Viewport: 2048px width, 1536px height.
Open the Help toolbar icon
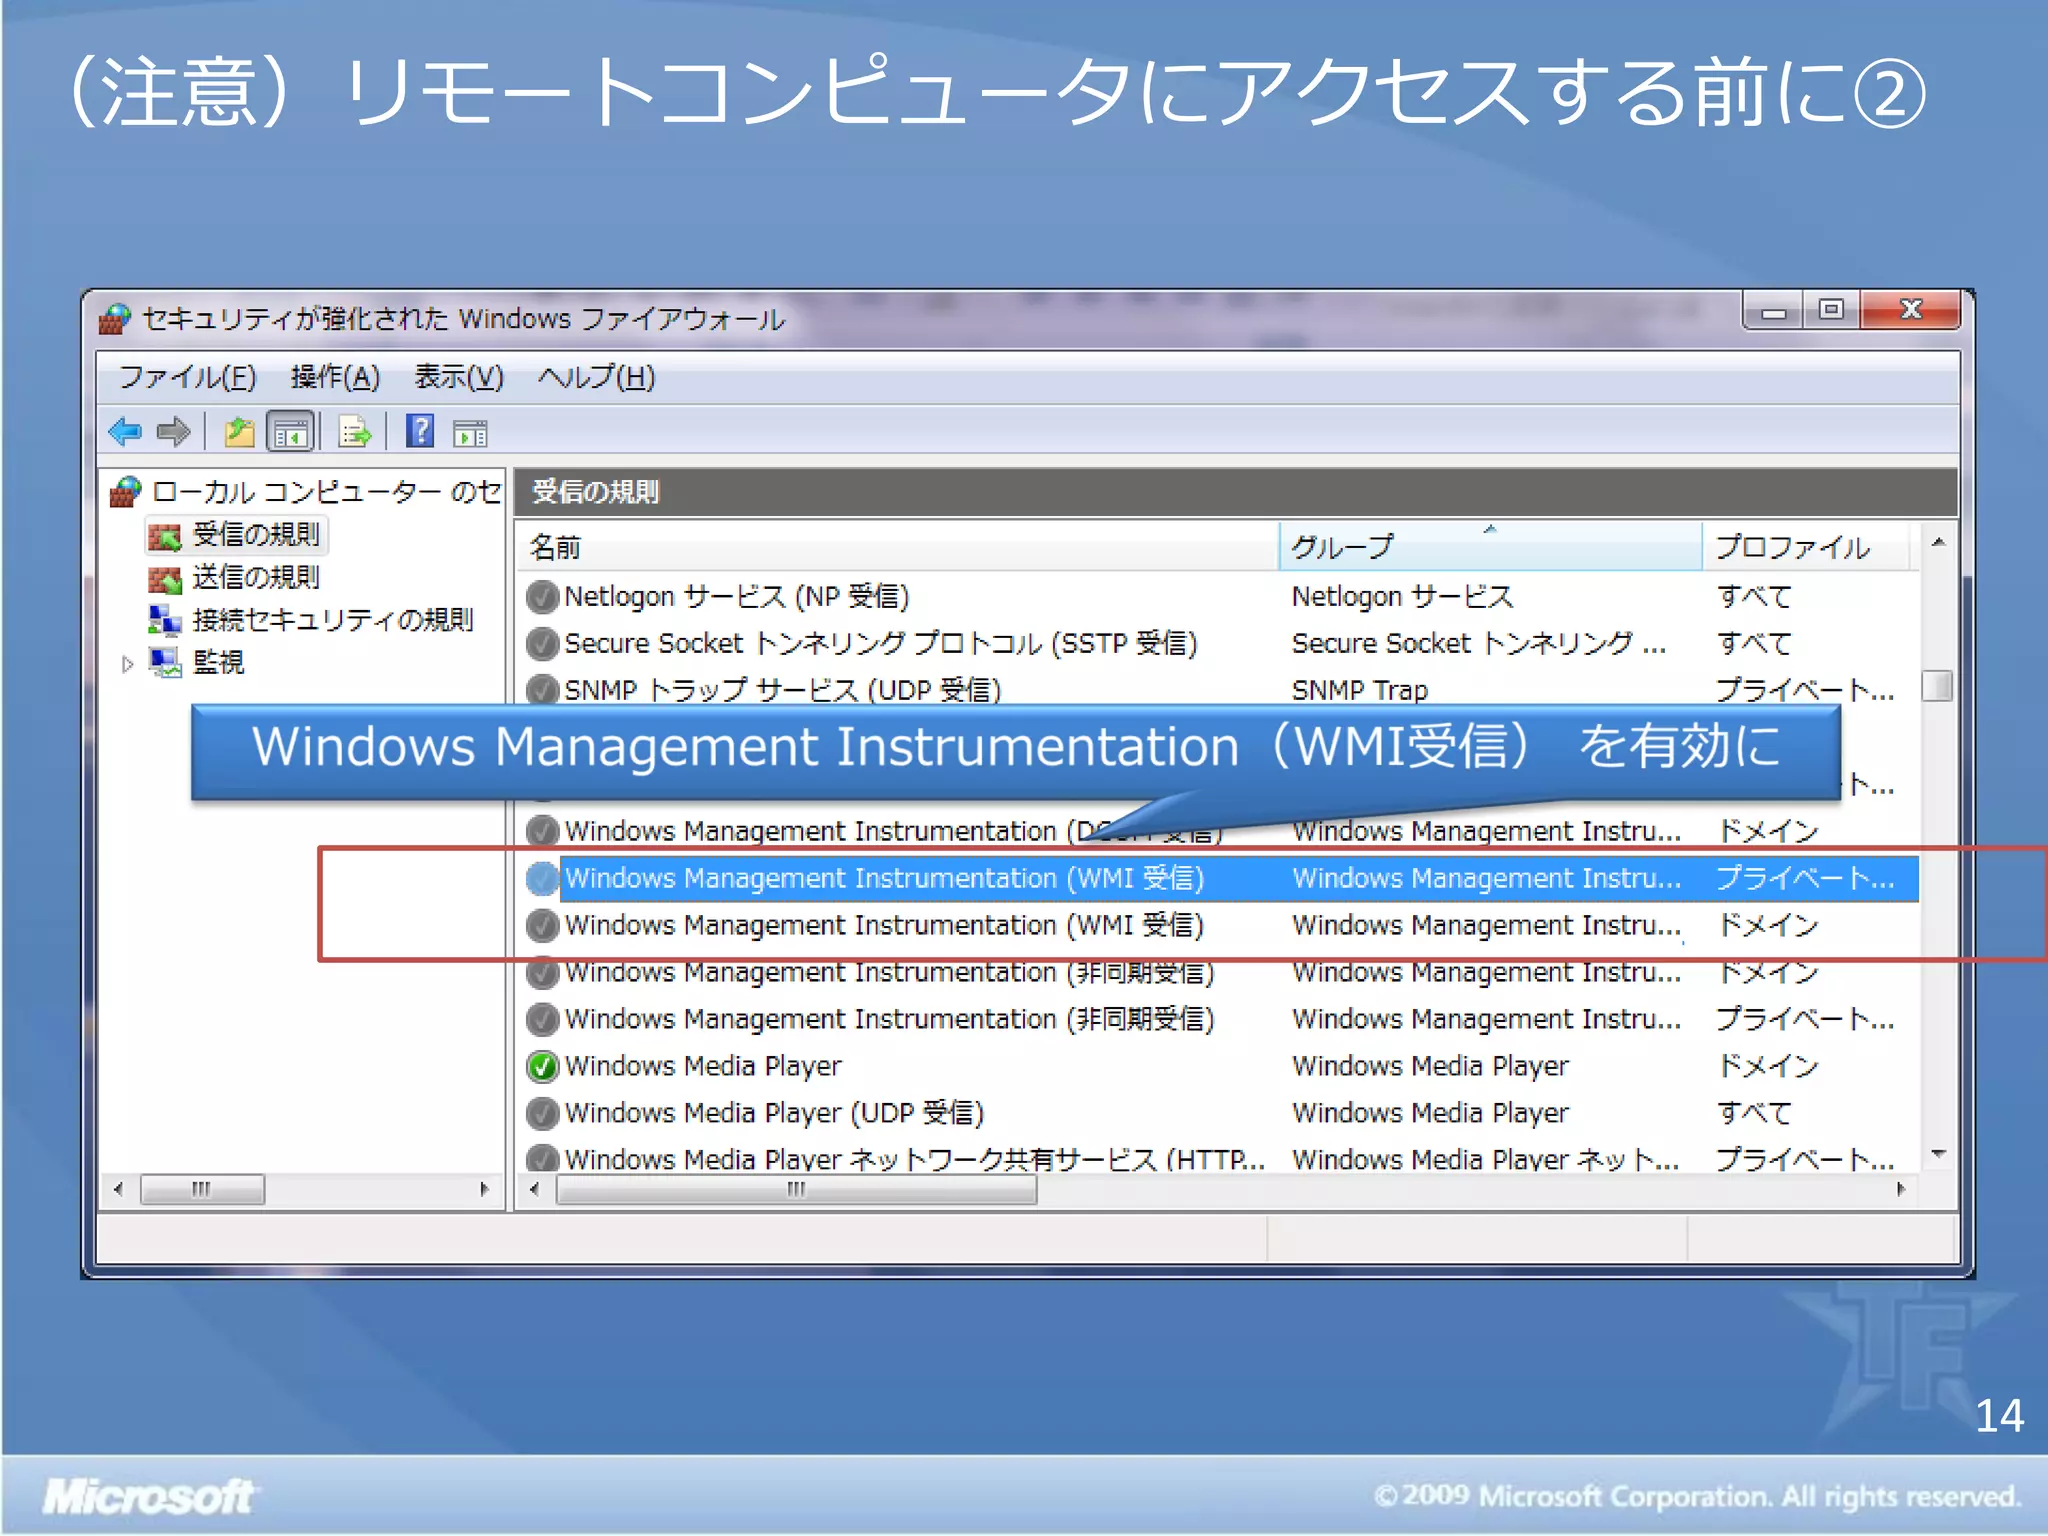pos(420,431)
